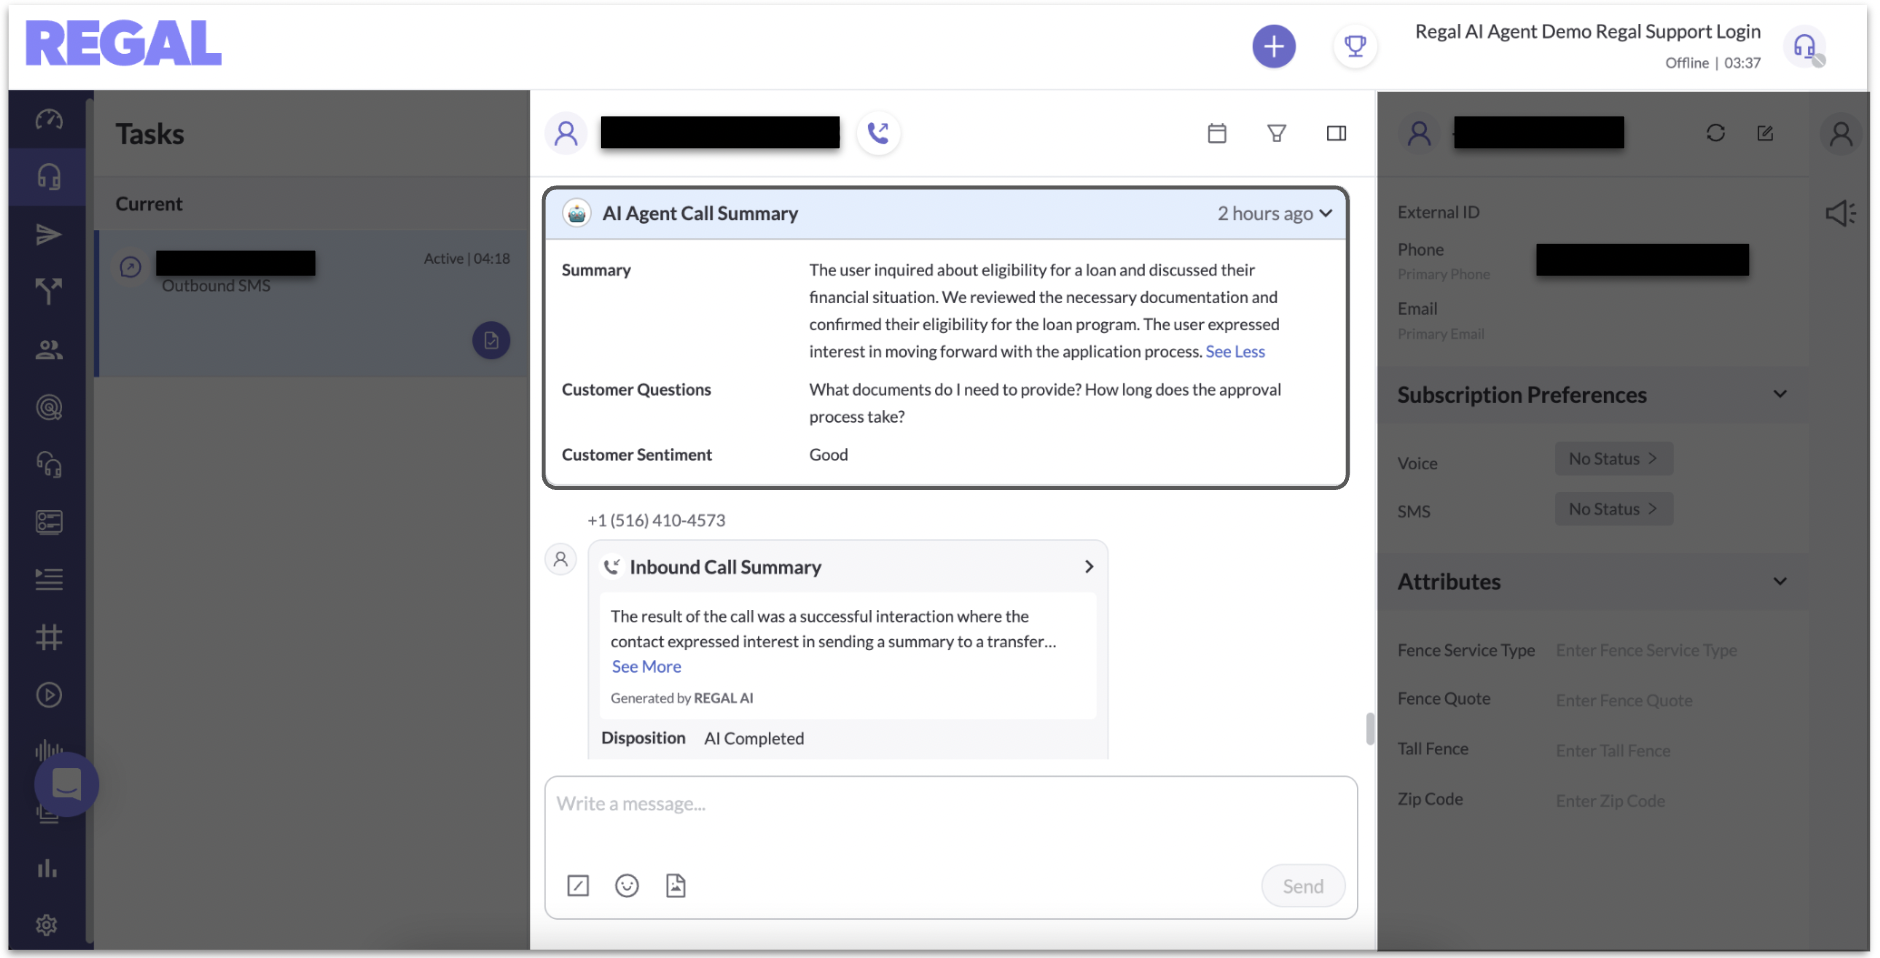Open the chat widget bubble
Image resolution: width=1880 pixels, height=958 pixels.
coord(66,784)
